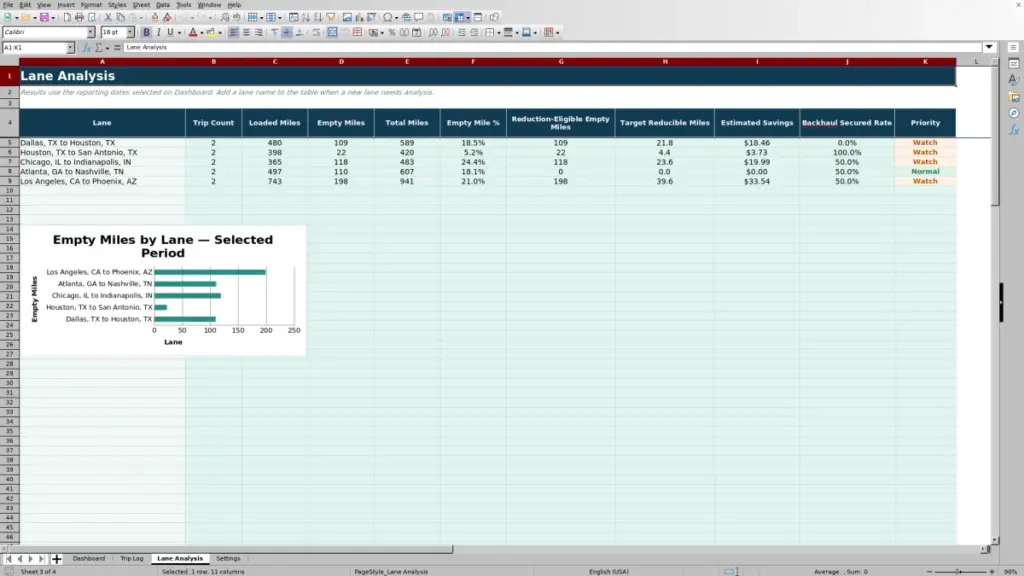Switch to the Dashboard sheet tab
Viewport: 1024px width, 576px height.
point(89,559)
